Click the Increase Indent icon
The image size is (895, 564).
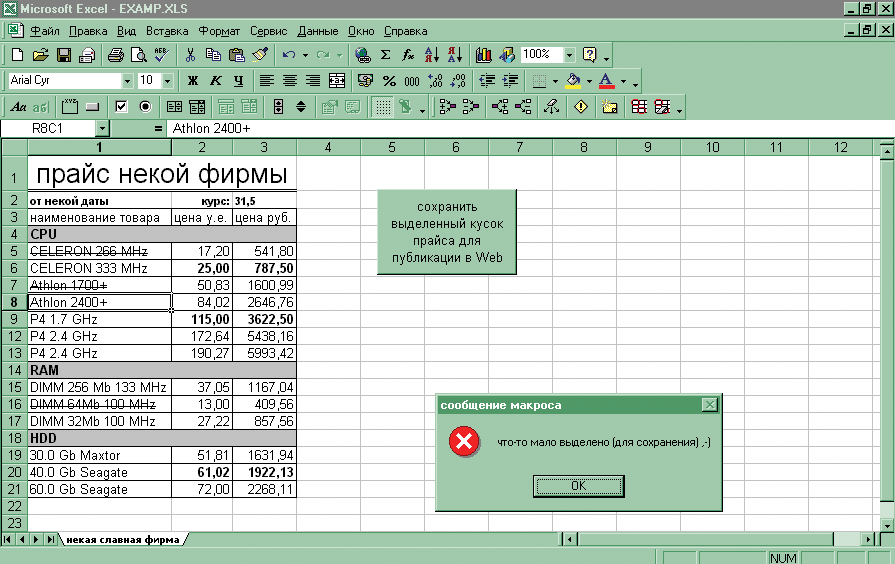pyautogui.click(x=510, y=81)
